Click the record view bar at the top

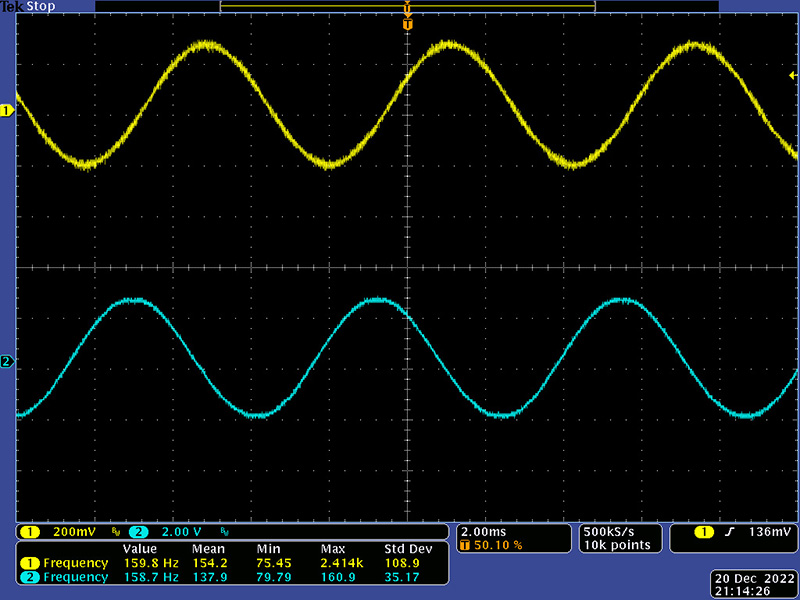pos(407,6)
